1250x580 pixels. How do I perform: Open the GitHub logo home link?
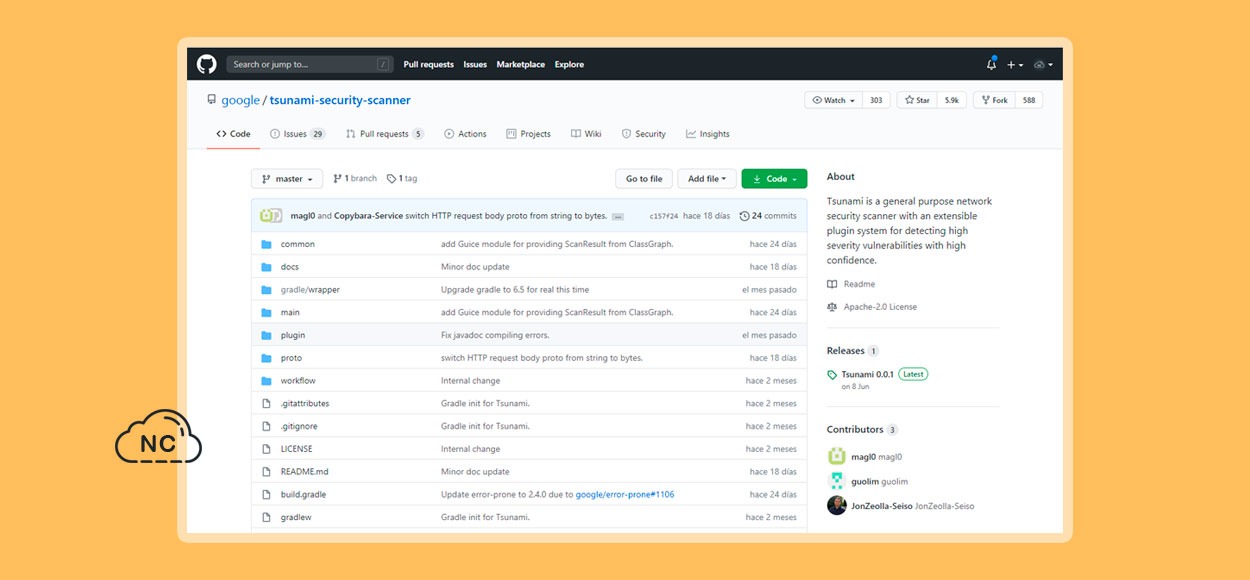[x=206, y=64]
